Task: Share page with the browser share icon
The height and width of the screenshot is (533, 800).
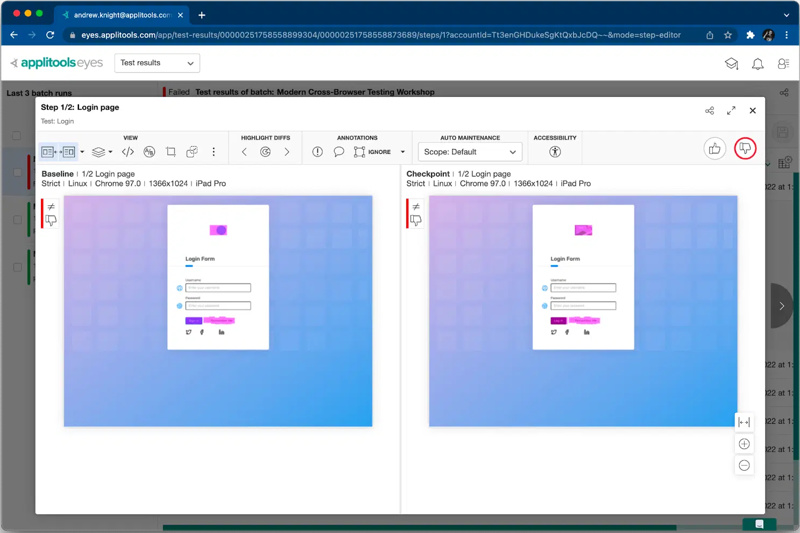Action: coord(710,35)
